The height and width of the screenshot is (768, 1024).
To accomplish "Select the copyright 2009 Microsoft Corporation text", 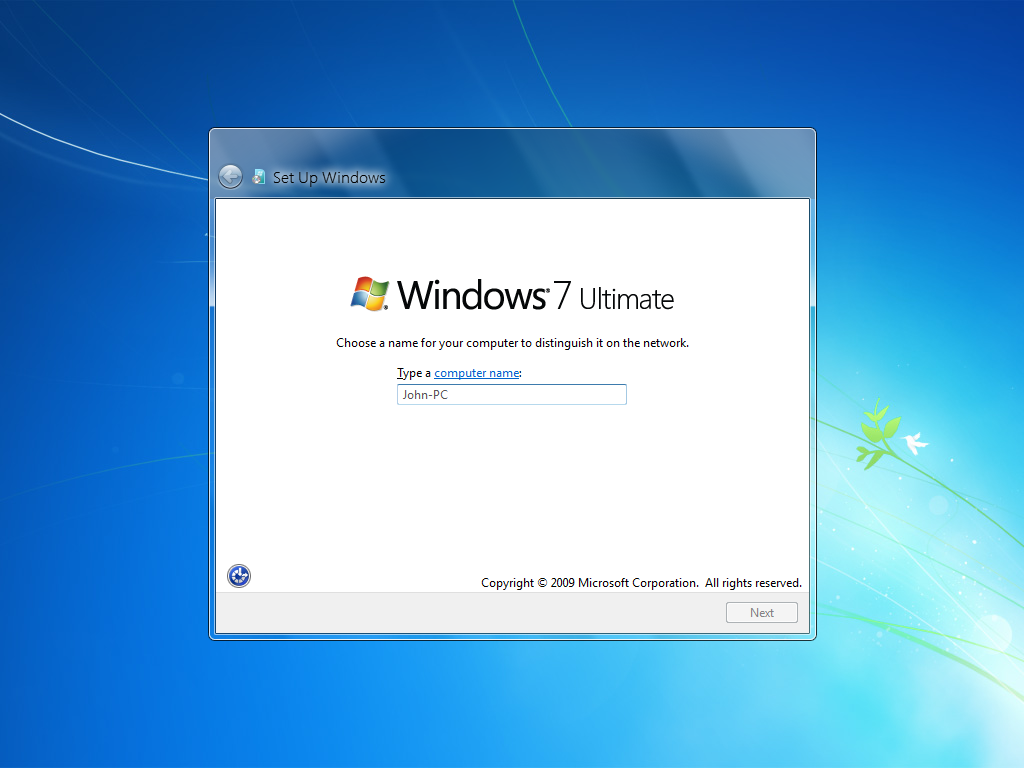I will (x=641, y=583).
